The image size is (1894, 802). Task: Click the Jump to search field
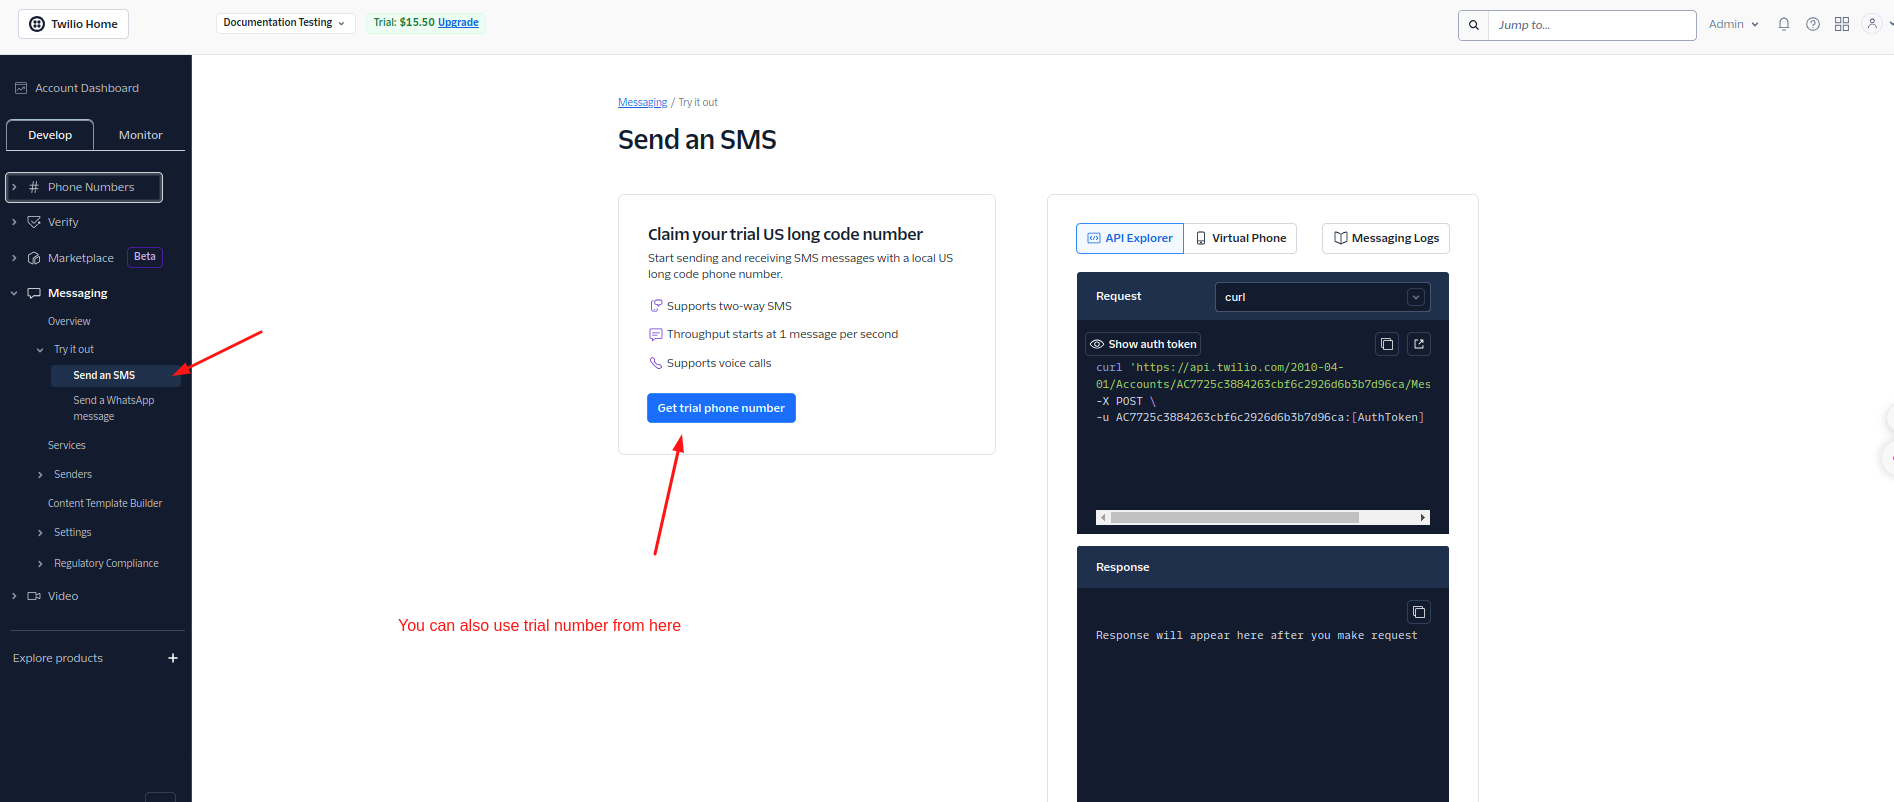(1591, 25)
